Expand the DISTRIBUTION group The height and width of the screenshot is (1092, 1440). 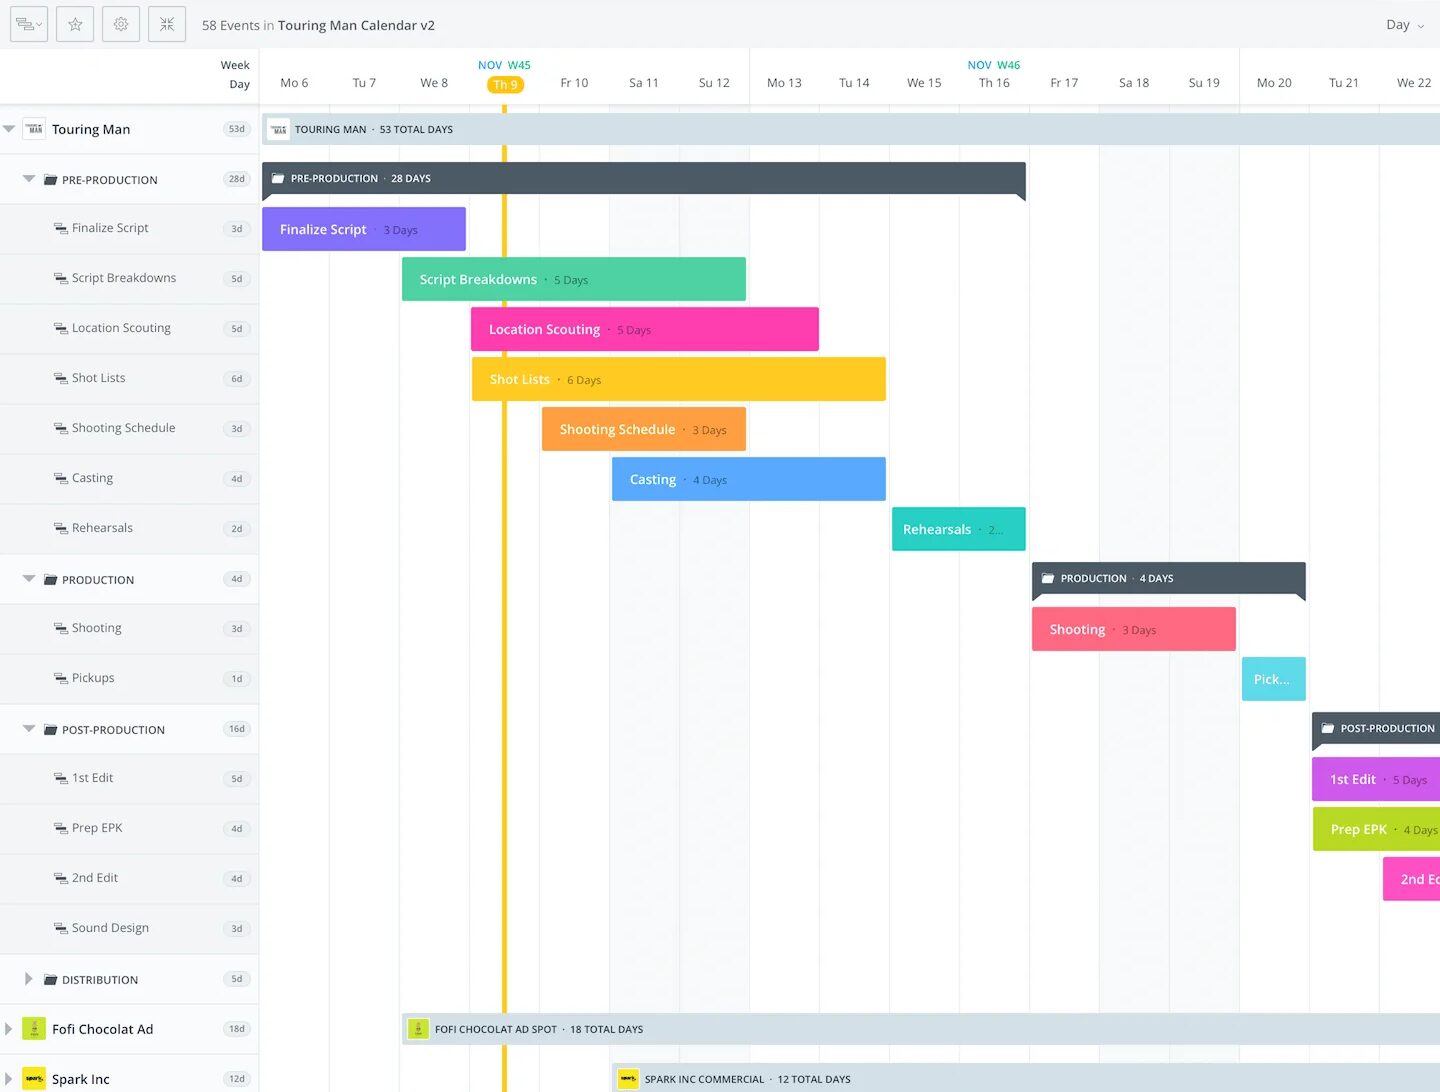pyautogui.click(x=29, y=979)
